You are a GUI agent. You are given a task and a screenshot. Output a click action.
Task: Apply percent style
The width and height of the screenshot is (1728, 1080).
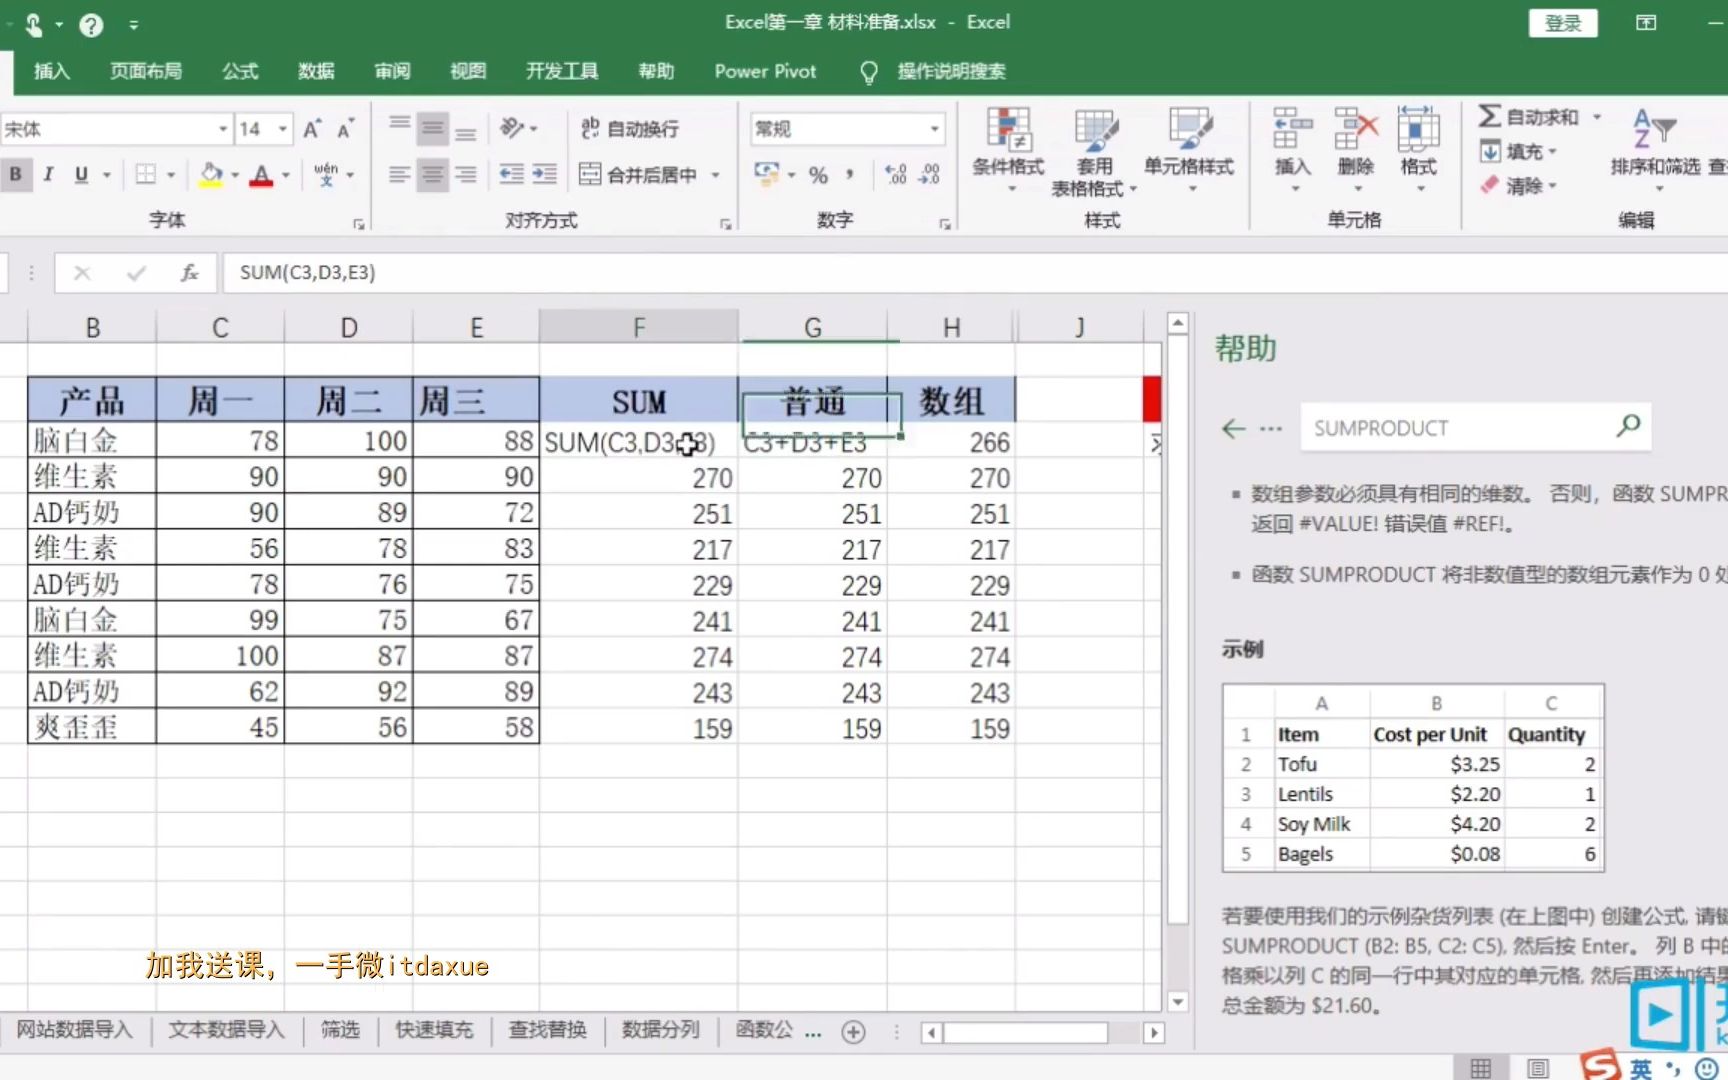pyautogui.click(x=818, y=175)
